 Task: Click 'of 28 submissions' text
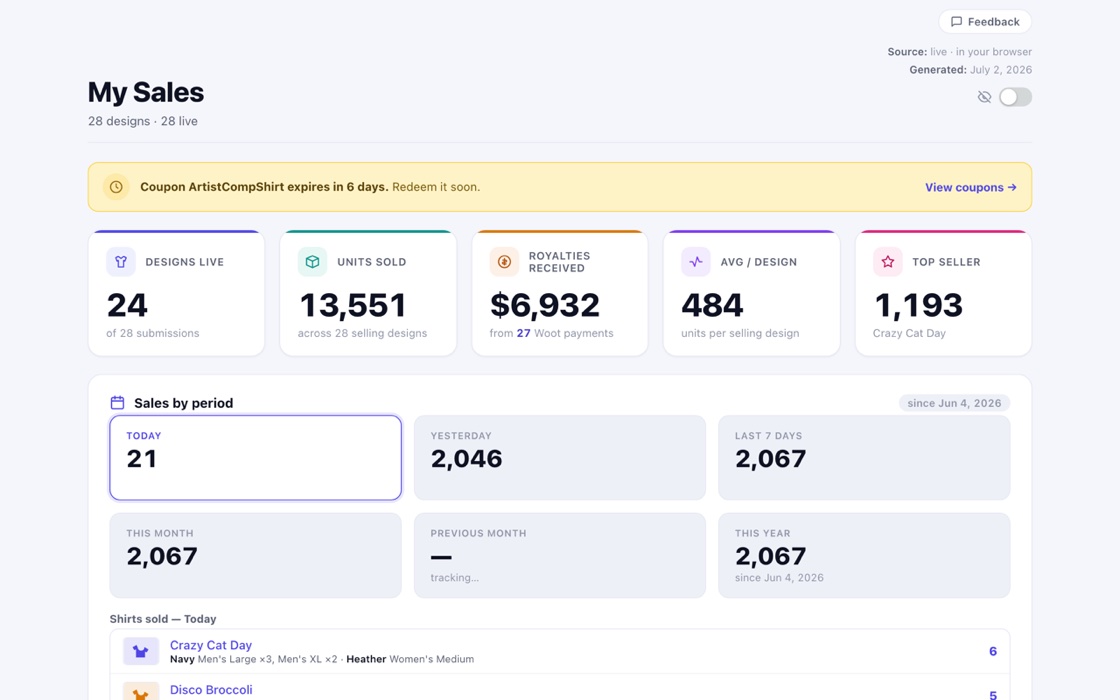[x=153, y=333]
